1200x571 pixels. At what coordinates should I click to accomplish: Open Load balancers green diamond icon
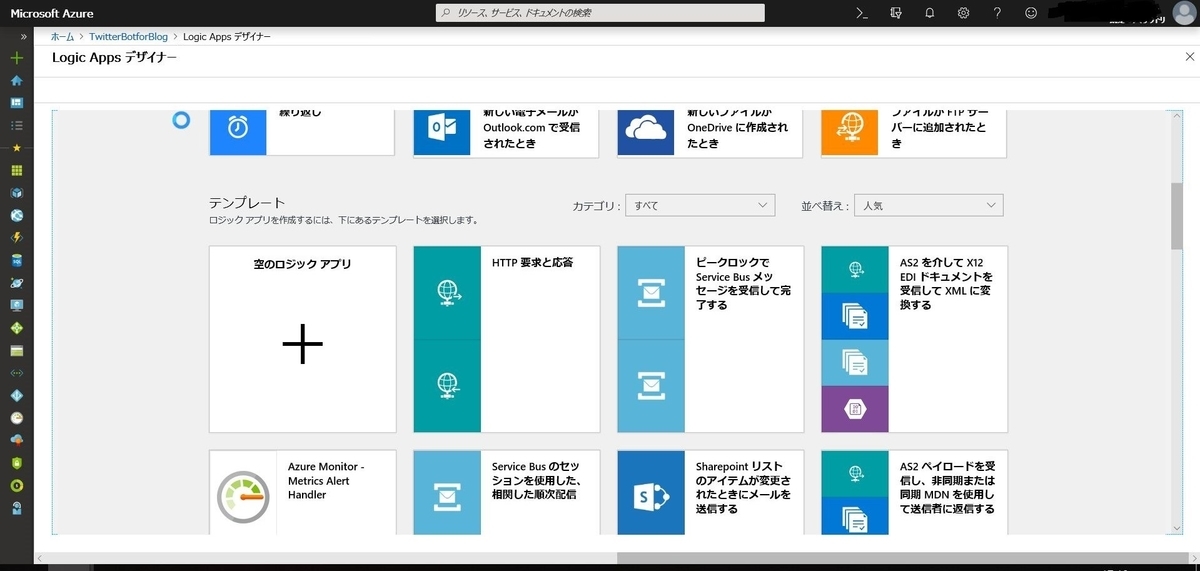pos(16,328)
